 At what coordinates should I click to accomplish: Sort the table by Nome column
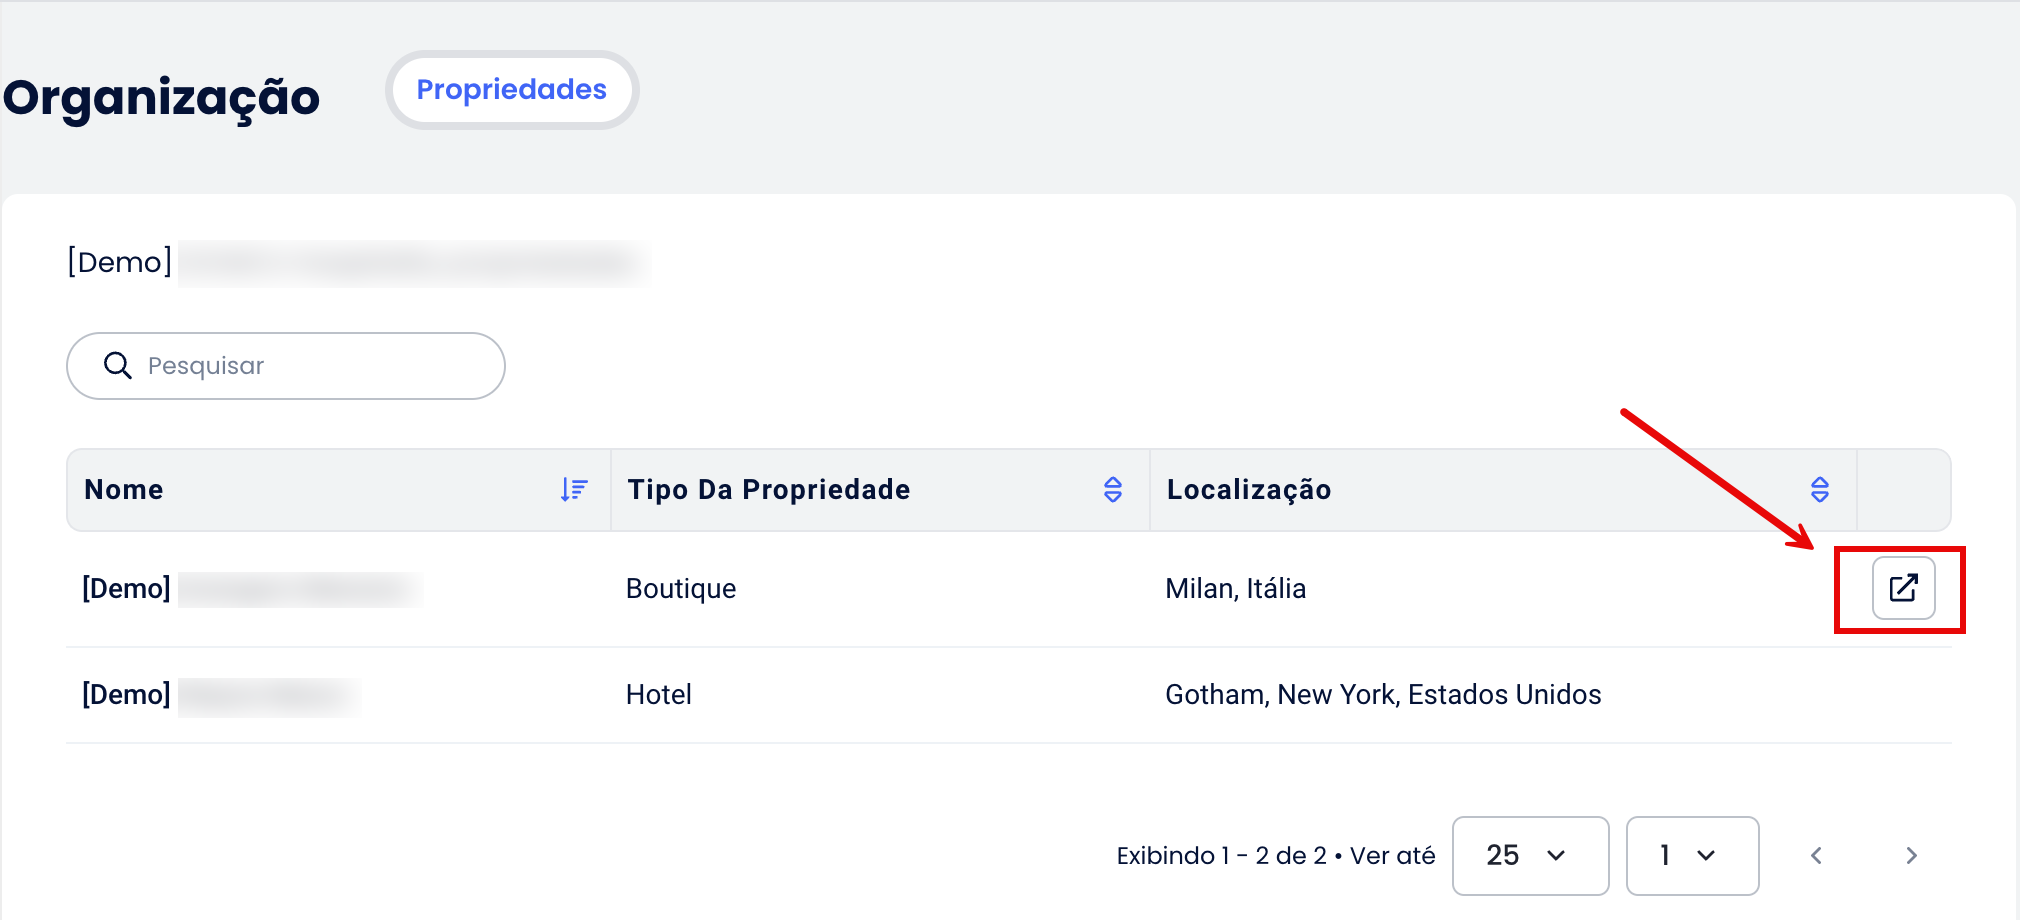click(x=574, y=489)
